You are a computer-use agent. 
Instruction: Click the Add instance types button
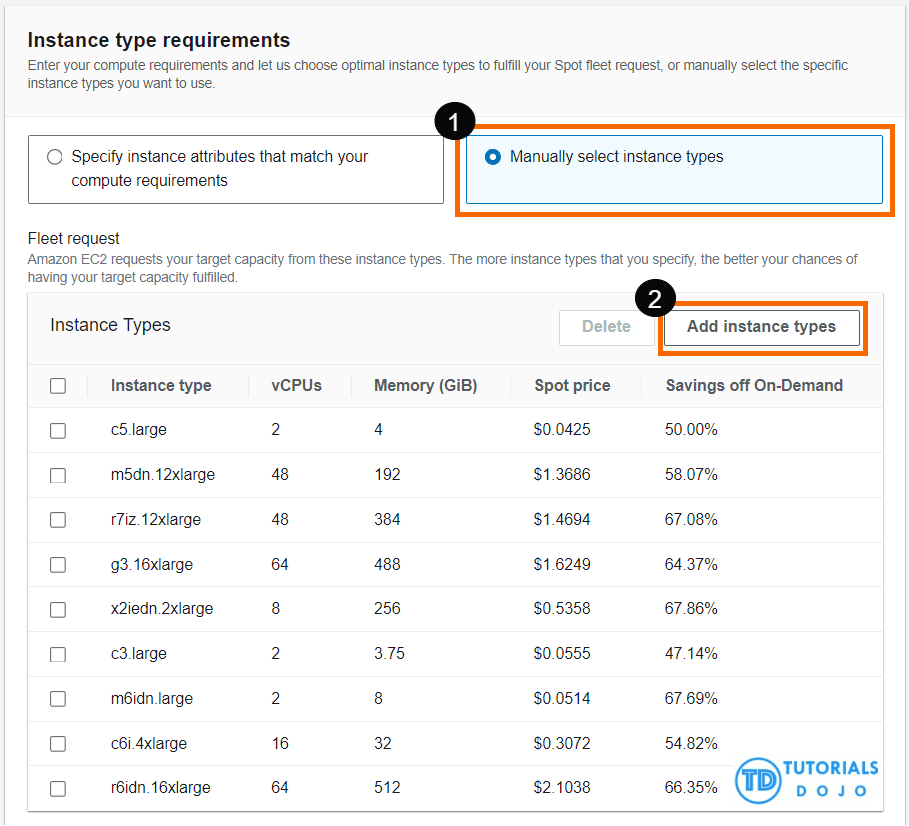pos(761,327)
